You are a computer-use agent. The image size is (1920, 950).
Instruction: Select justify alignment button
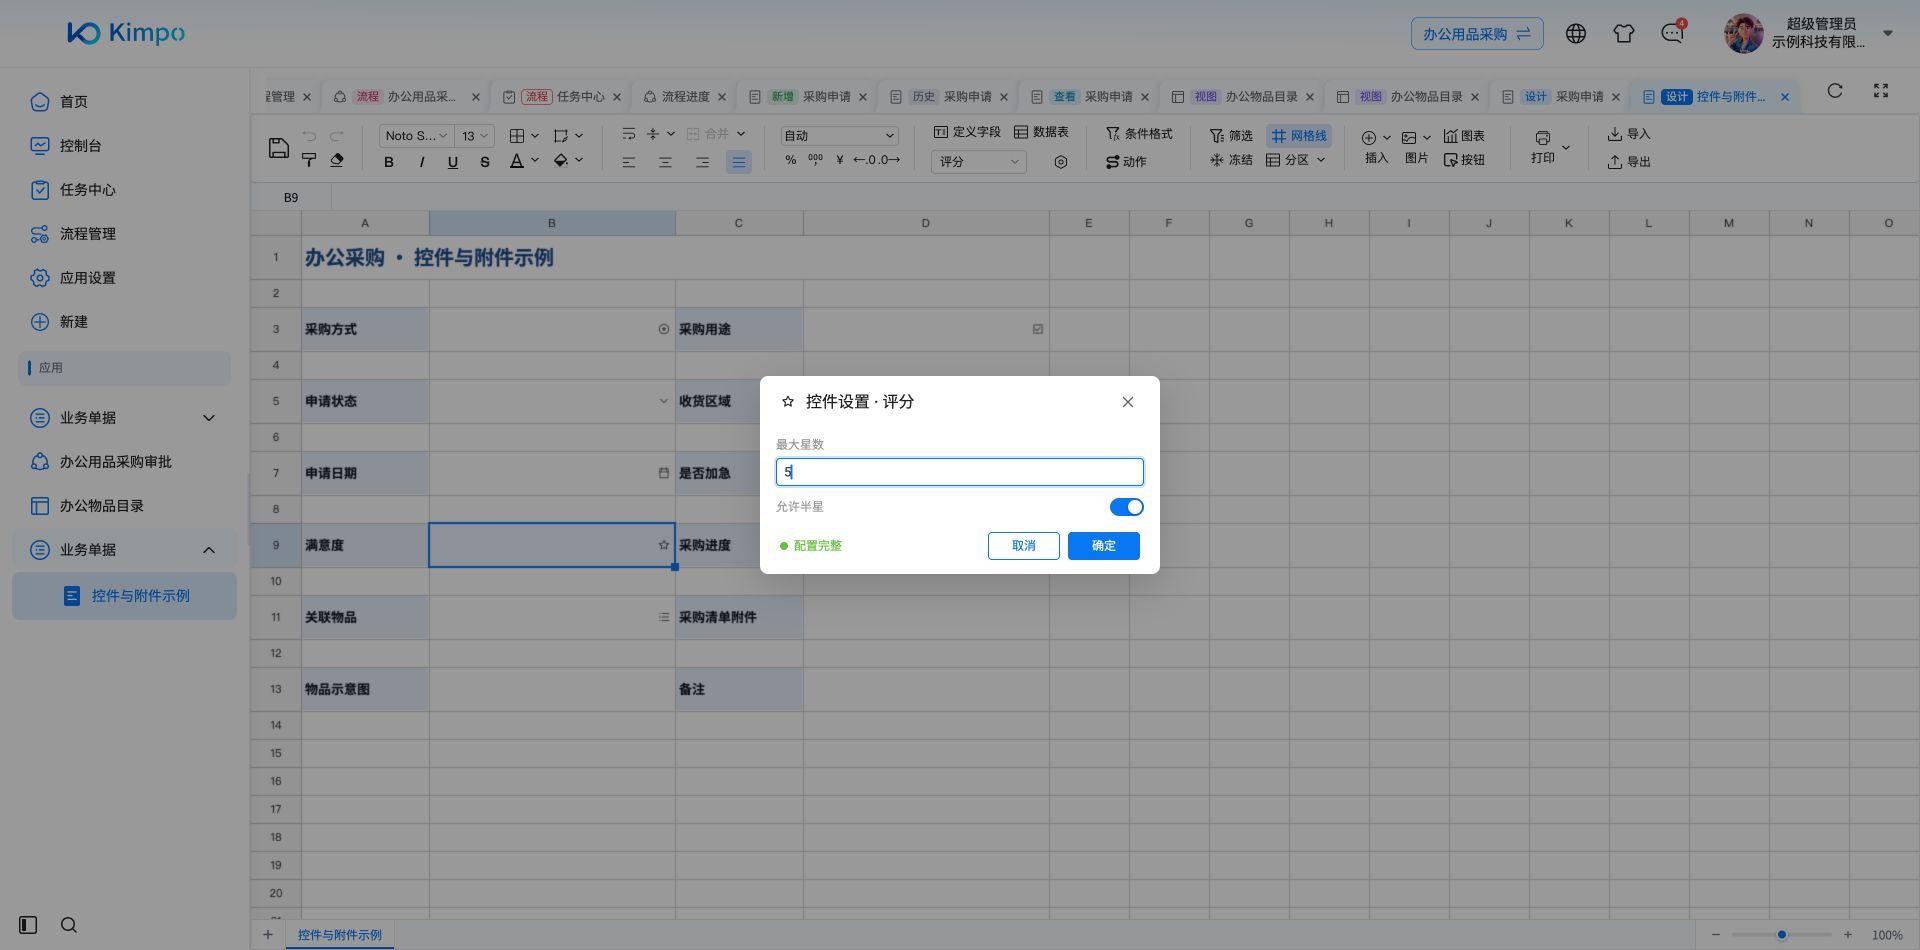pyautogui.click(x=739, y=161)
